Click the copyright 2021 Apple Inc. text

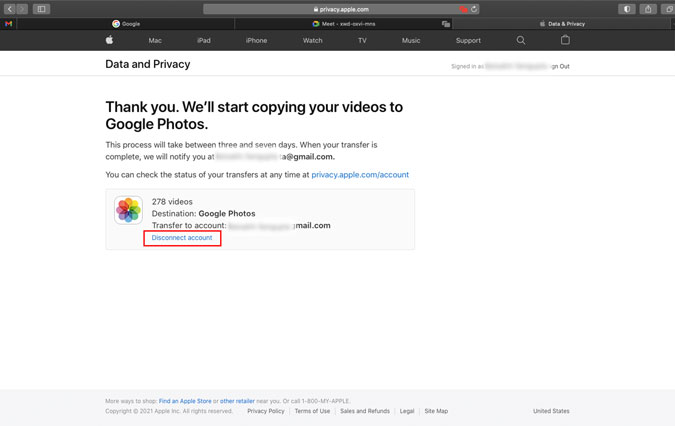169,411
